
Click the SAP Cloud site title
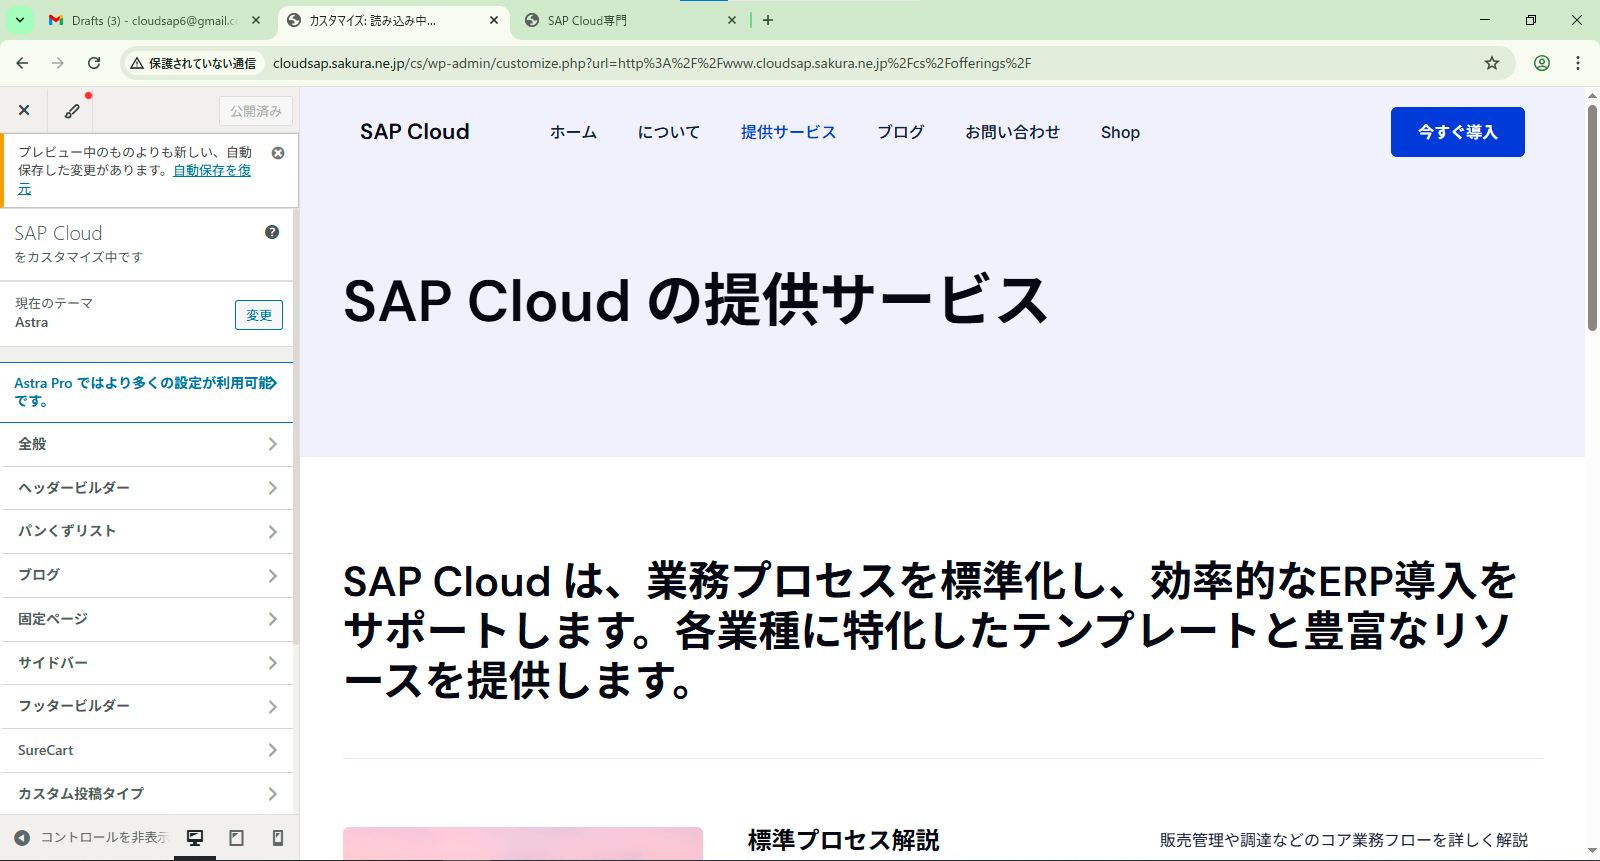tap(415, 132)
